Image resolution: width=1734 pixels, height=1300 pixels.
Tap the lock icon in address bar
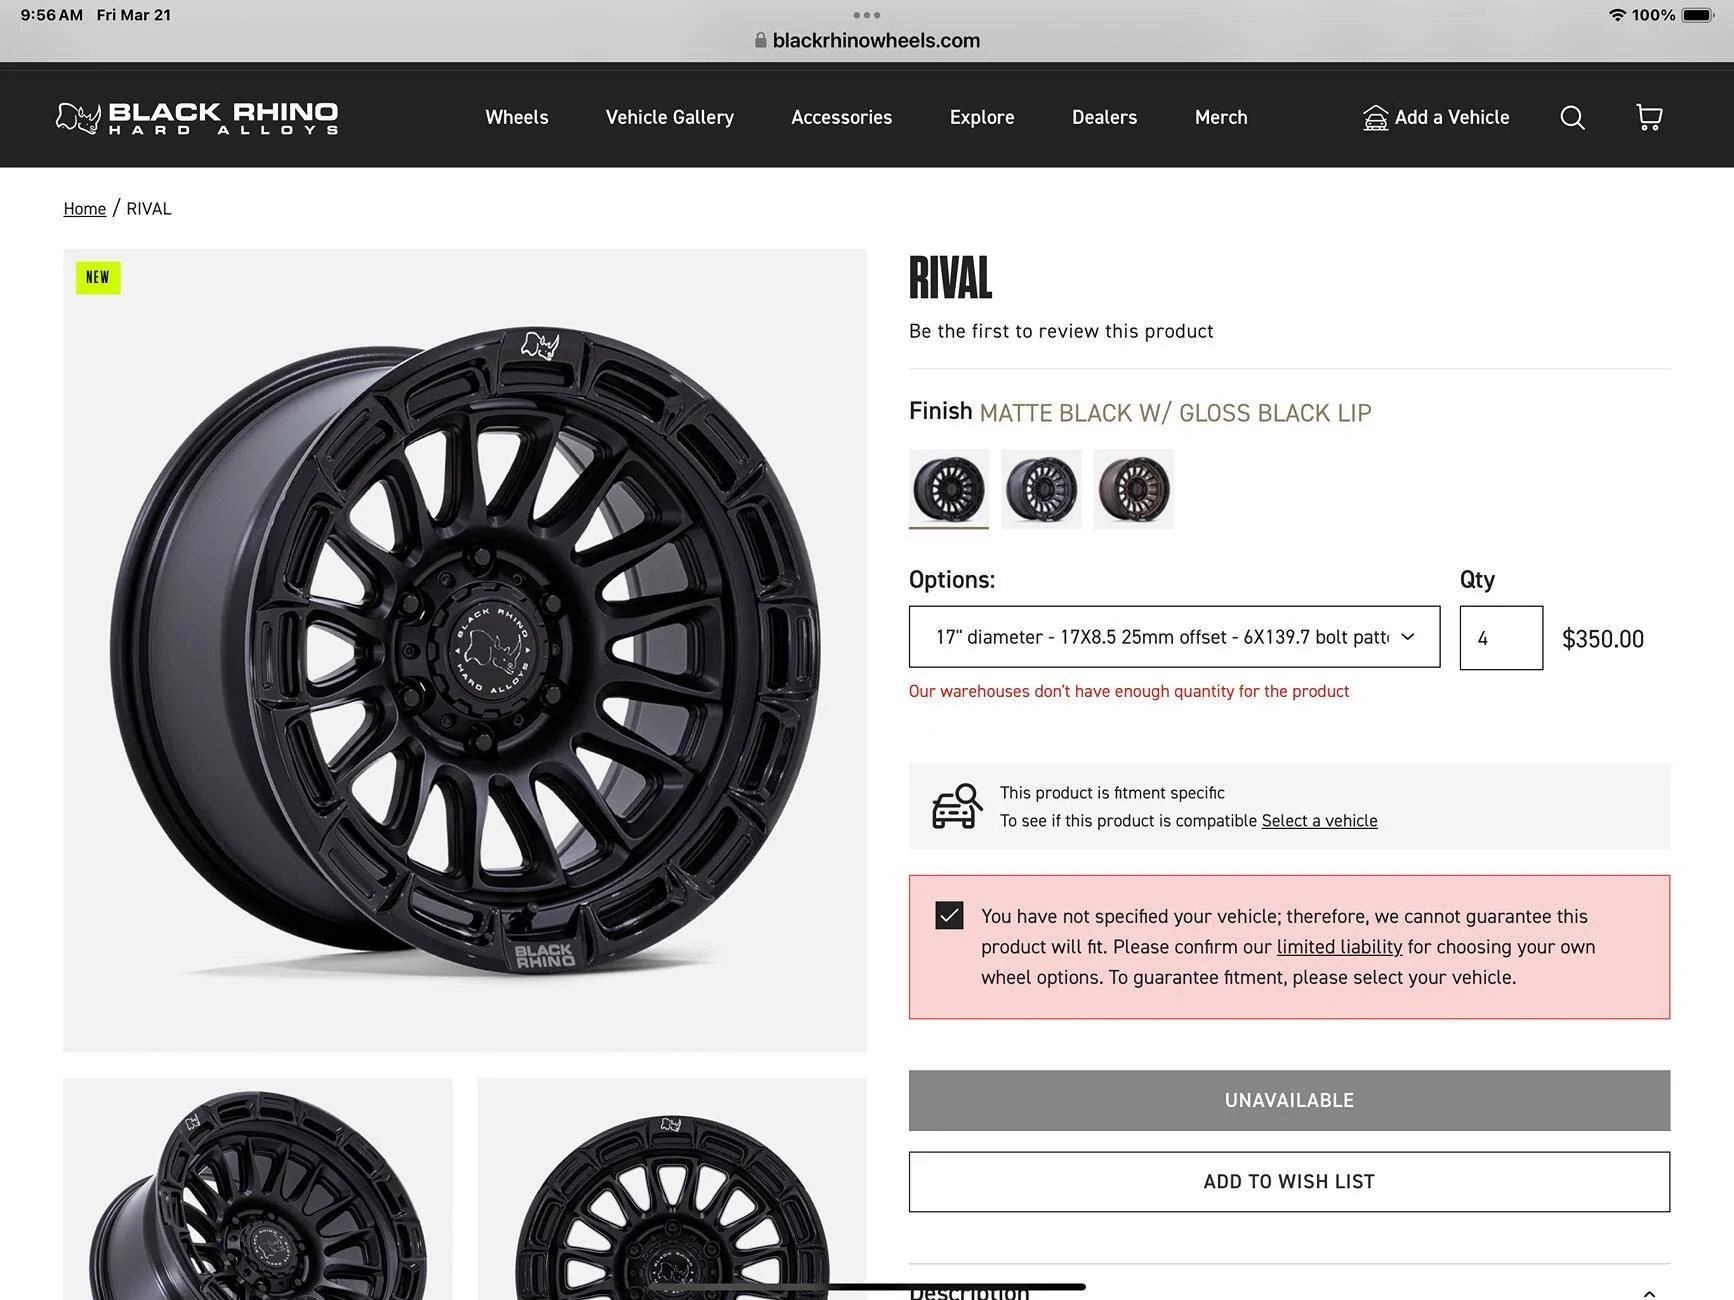(760, 41)
